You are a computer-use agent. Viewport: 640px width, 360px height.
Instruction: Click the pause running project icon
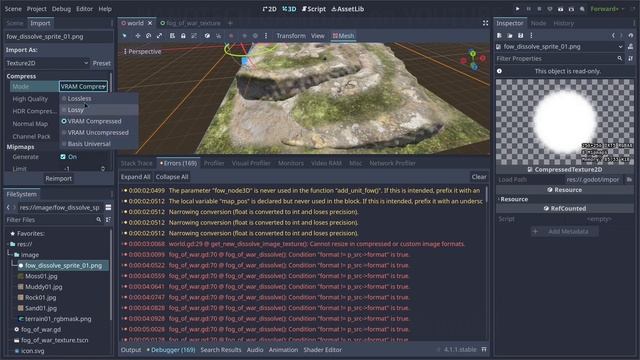click(x=529, y=9)
